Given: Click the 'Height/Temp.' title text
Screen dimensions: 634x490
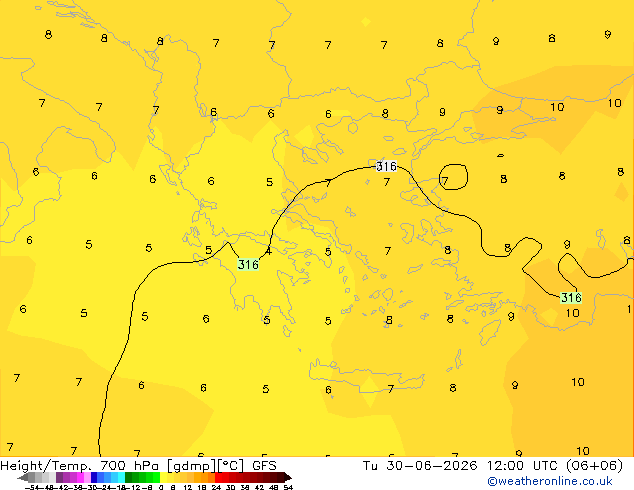Looking at the screenshot, I should coord(47,466).
